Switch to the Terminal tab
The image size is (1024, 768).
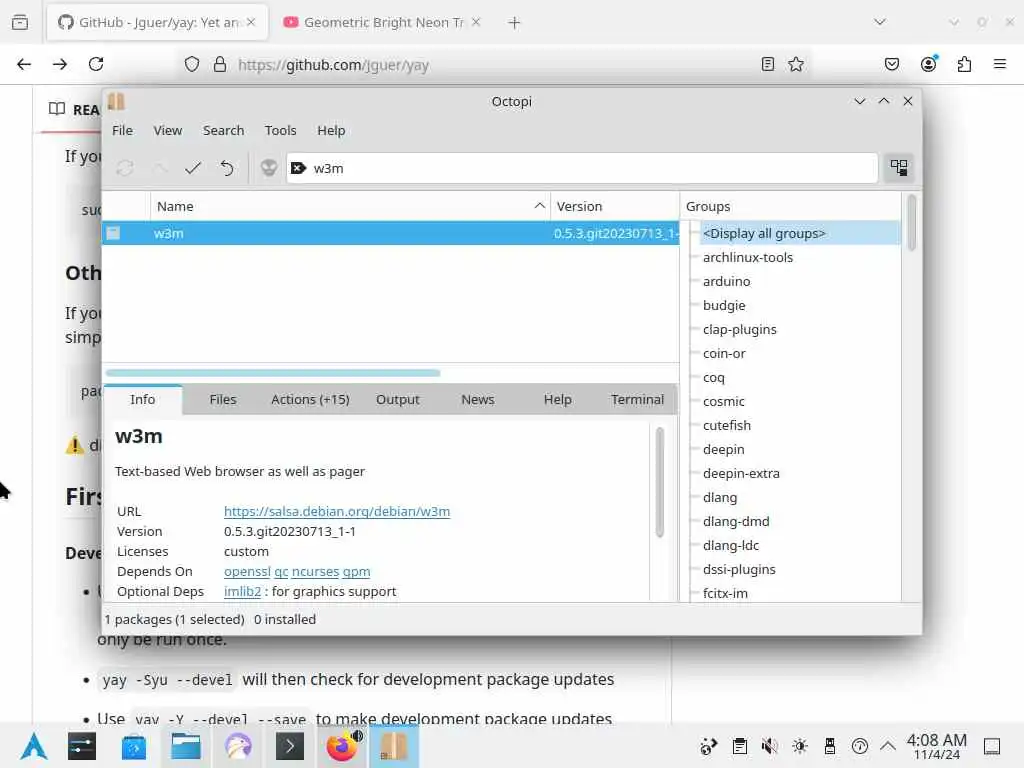(637, 400)
